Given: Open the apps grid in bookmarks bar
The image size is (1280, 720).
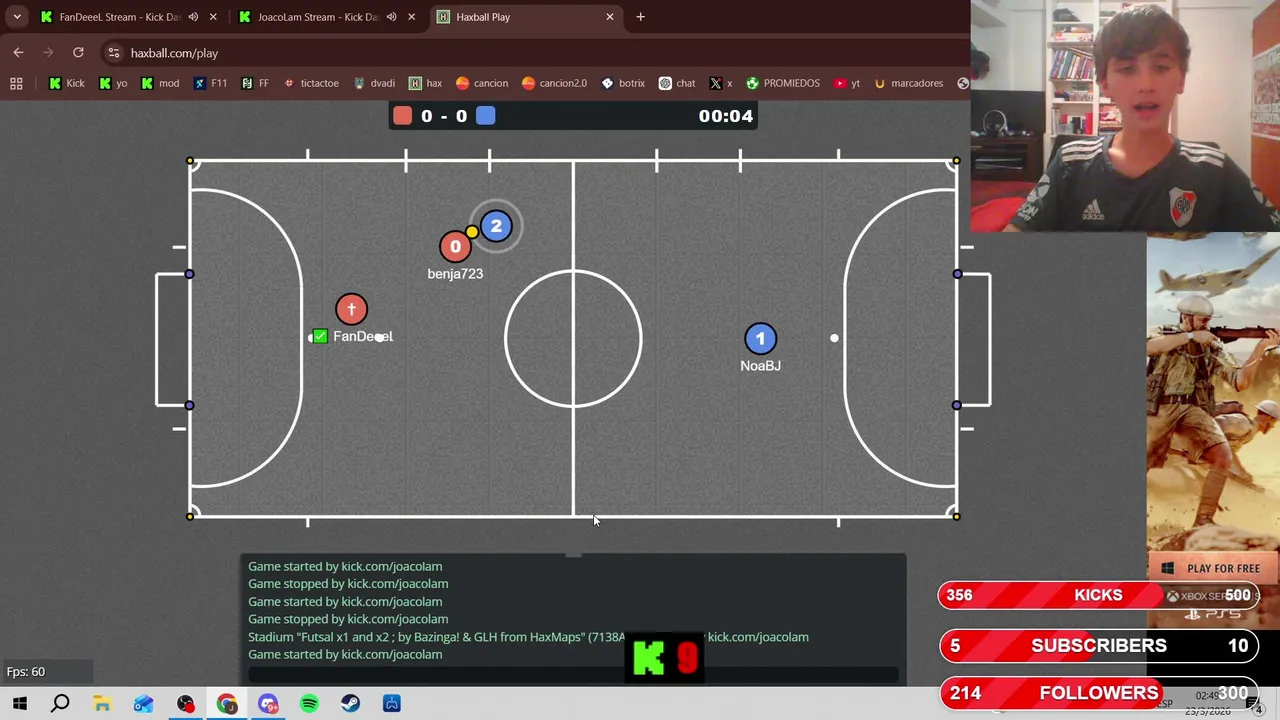Looking at the screenshot, I should 16,83.
